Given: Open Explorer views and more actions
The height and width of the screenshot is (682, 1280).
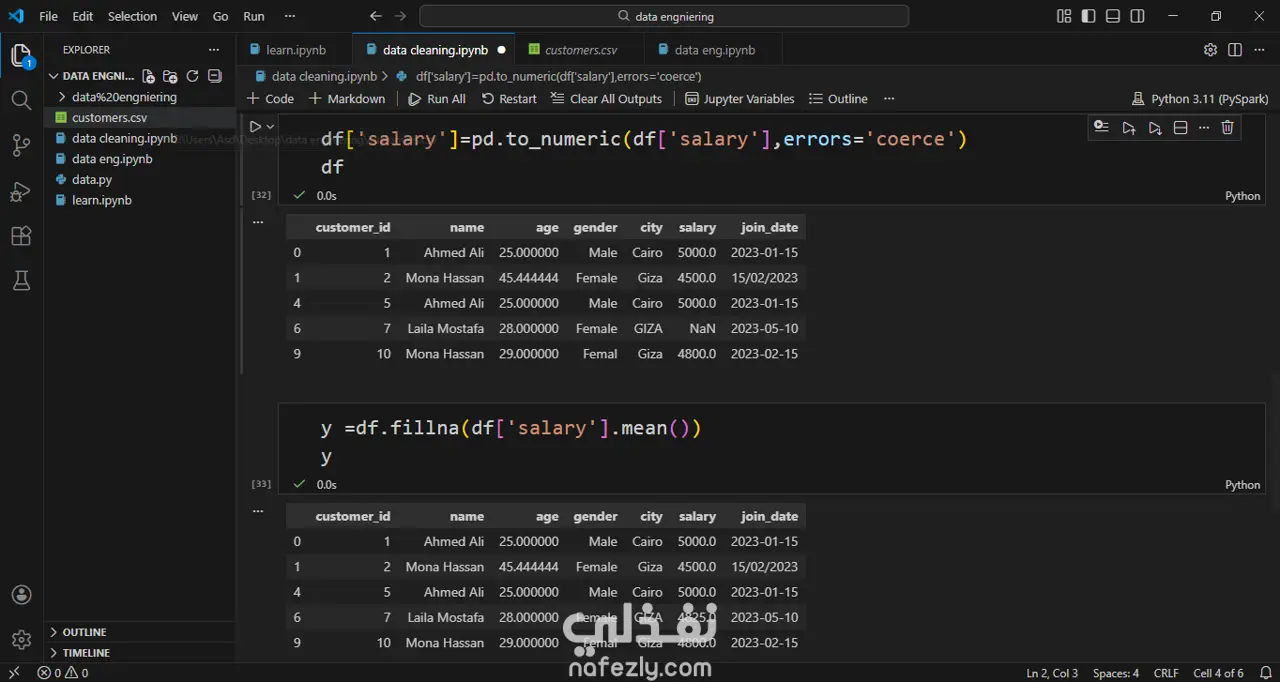Looking at the screenshot, I should click(214, 49).
